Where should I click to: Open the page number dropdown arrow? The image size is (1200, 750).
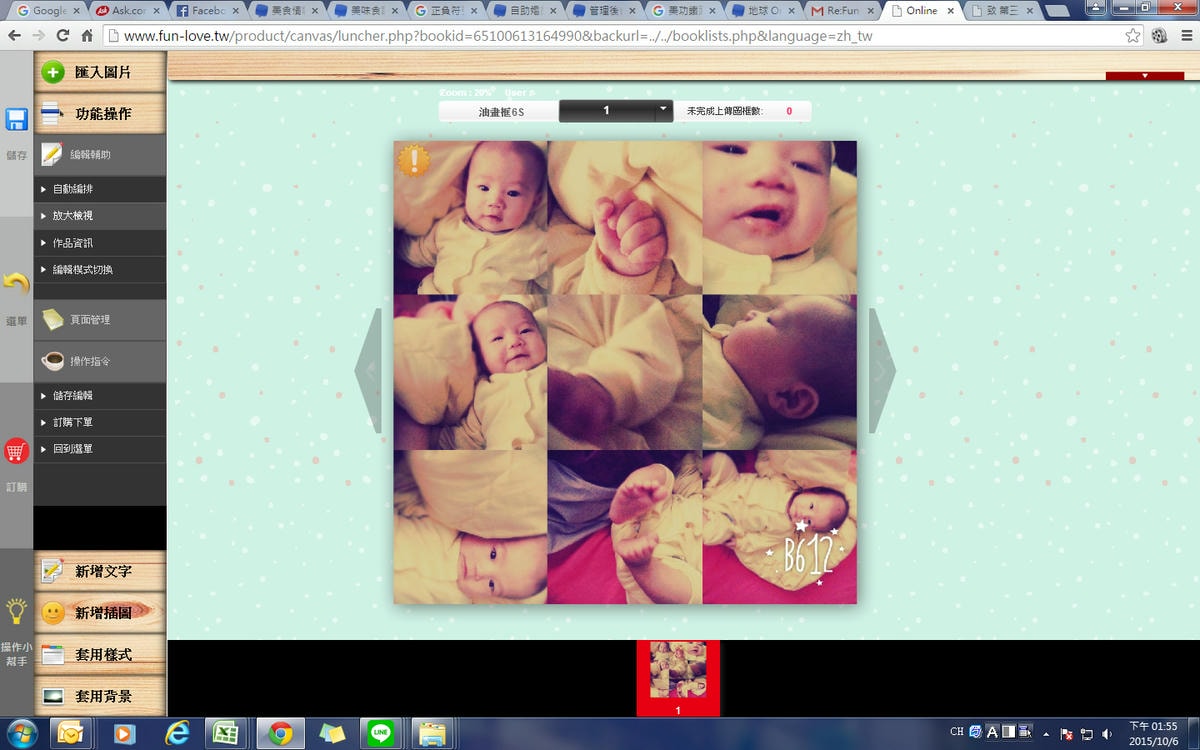pyautogui.click(x=663, y=110)
